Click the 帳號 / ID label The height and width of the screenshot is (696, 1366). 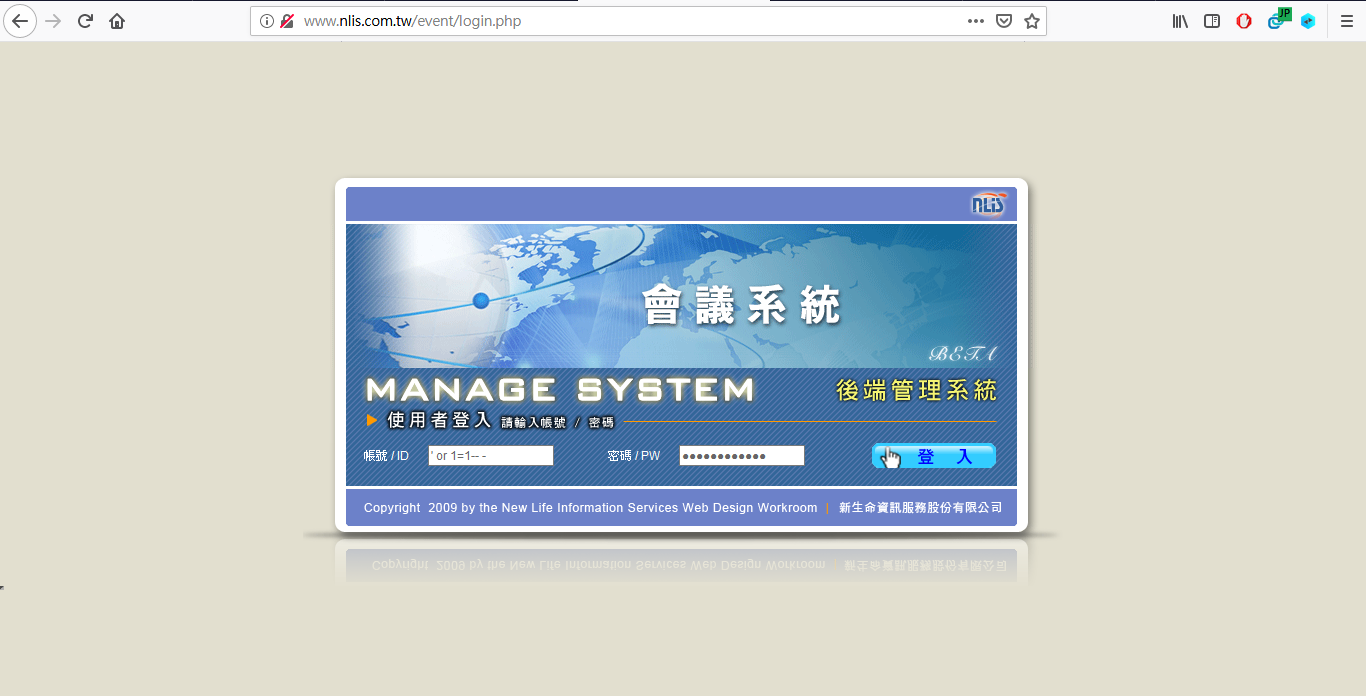[x=386, y=456]
